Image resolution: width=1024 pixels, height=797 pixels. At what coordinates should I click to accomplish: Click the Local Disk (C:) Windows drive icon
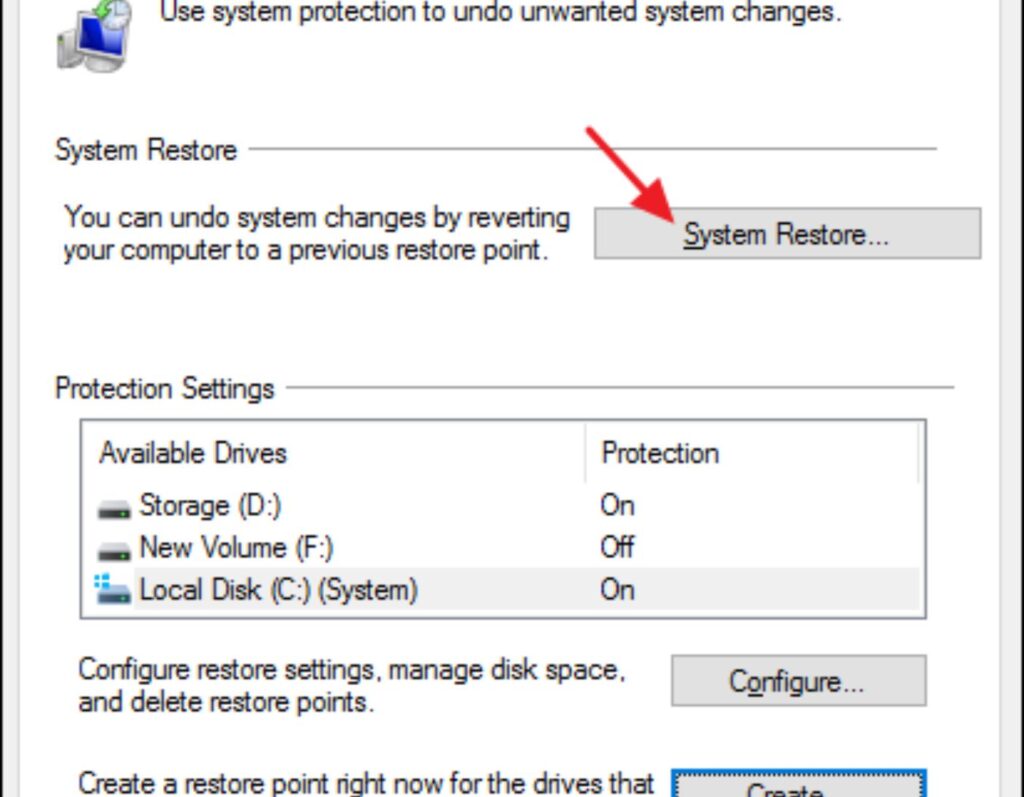click(112, 589)
